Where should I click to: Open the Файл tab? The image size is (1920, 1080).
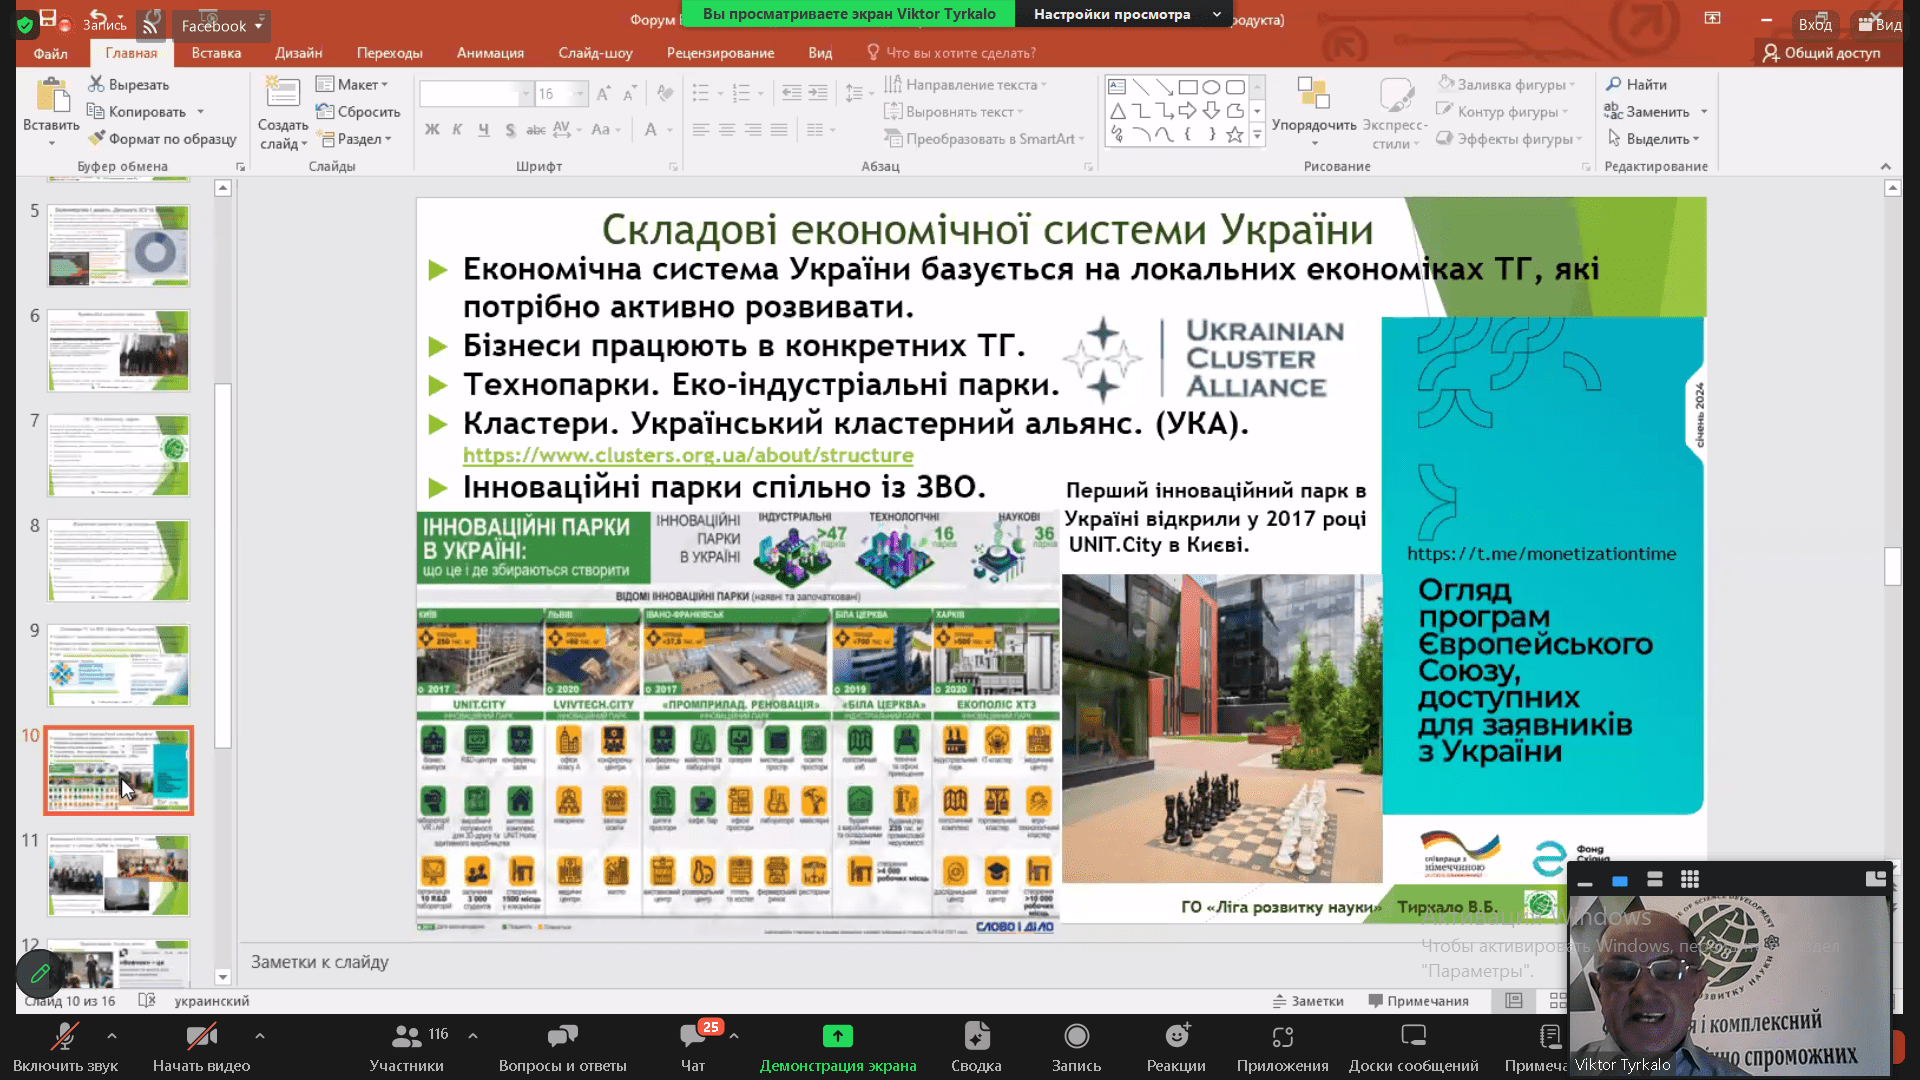[x=50, y=53]
